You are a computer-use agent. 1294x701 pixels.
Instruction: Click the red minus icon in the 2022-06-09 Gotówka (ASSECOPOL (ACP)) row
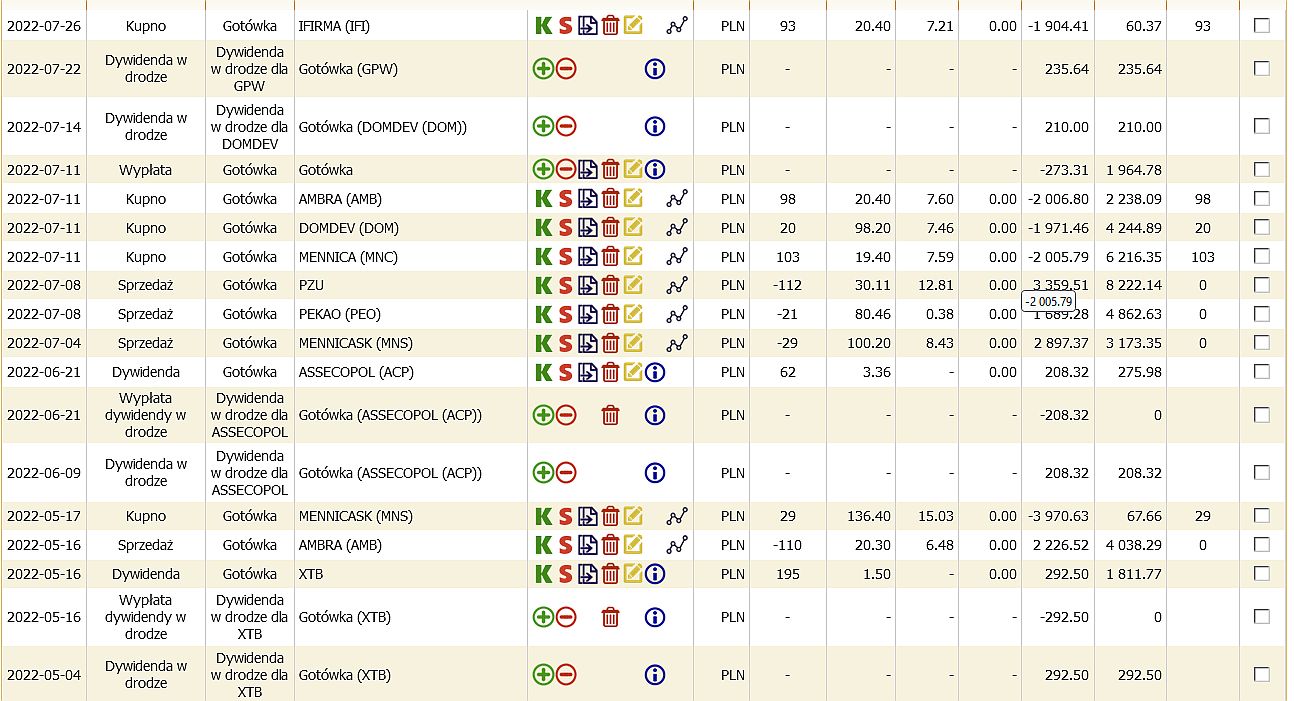tap(566, 473)
